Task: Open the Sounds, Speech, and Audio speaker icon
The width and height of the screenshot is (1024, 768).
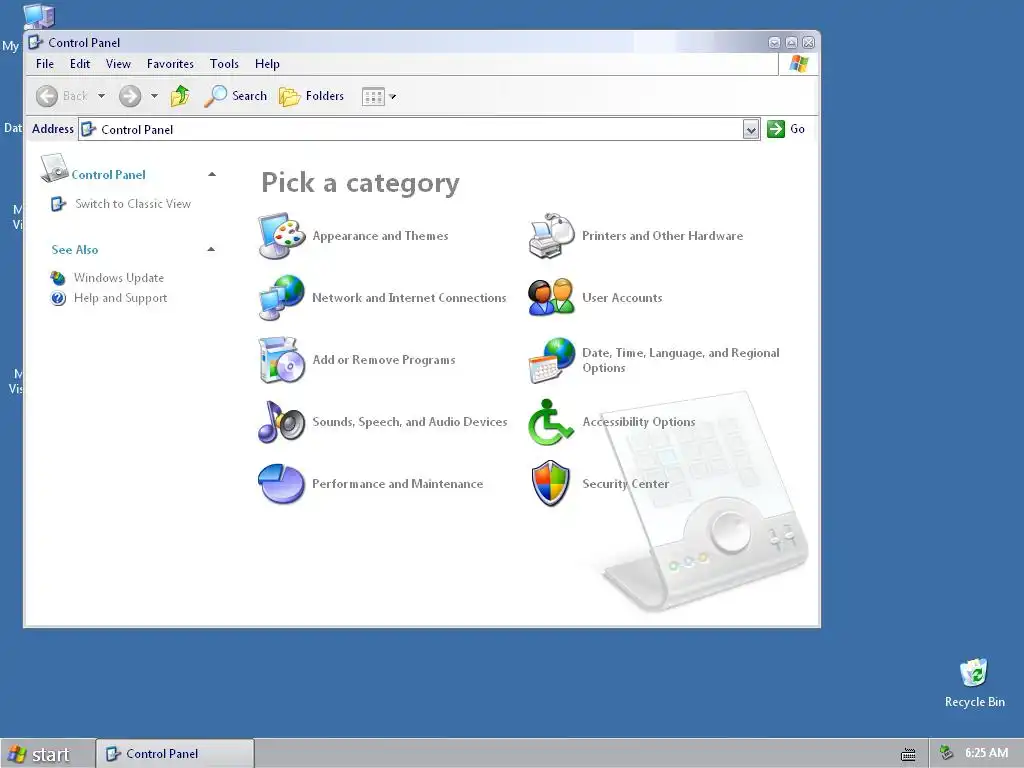Action: 281,422
